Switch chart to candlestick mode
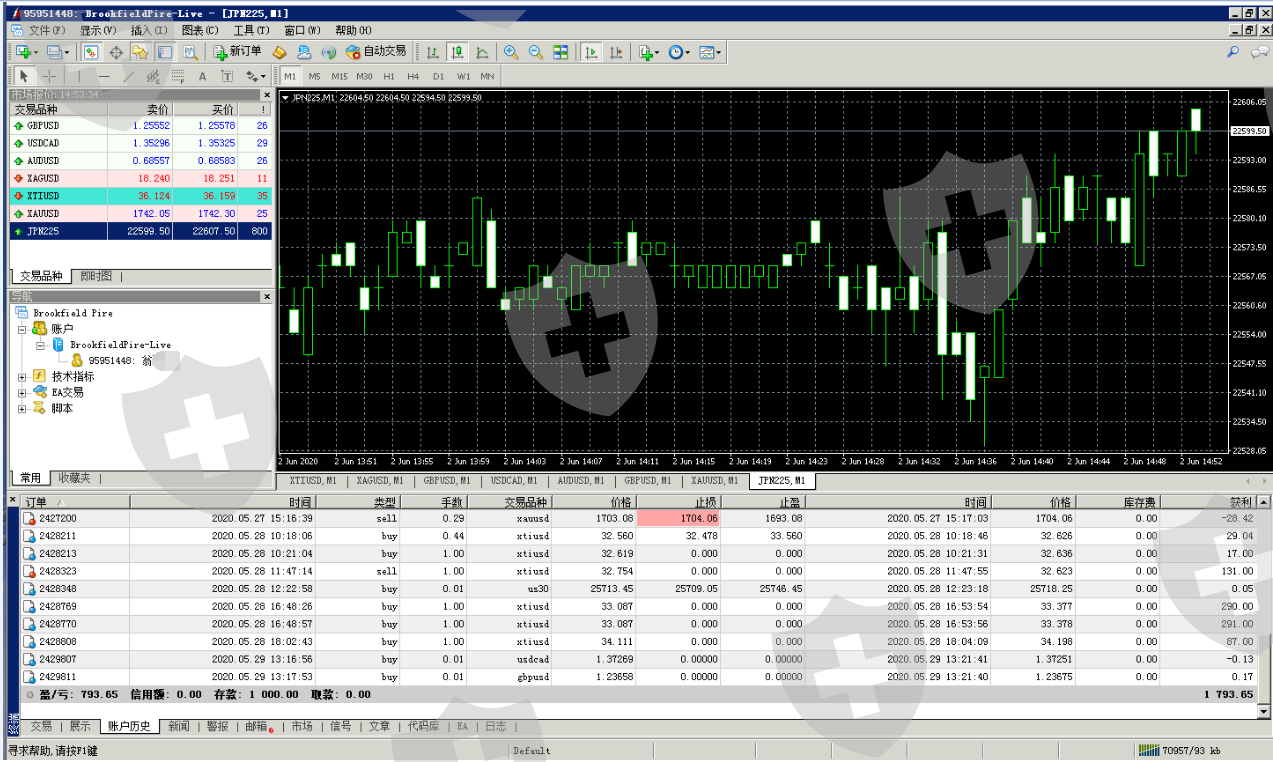 click(457, 52)
